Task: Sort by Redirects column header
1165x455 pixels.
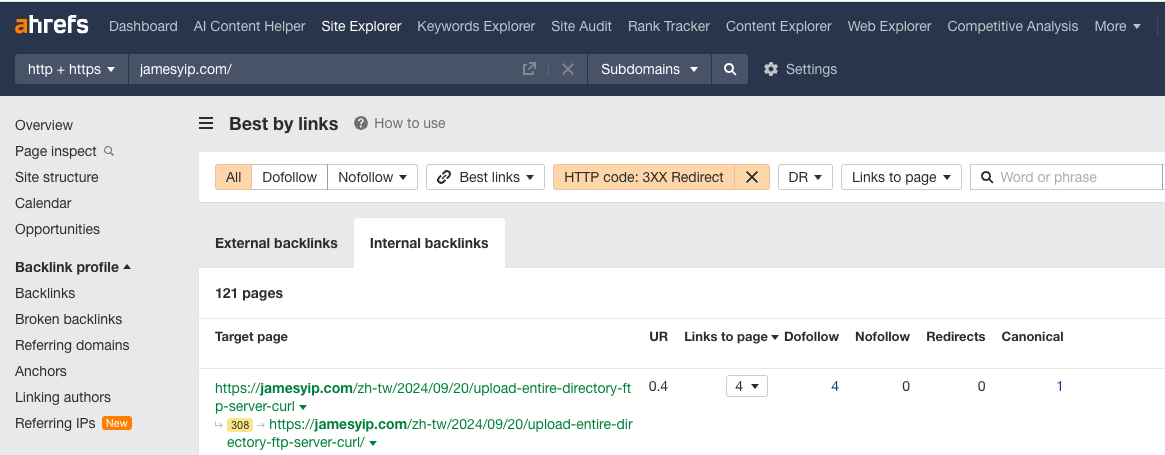Action: tap(955, 337)
